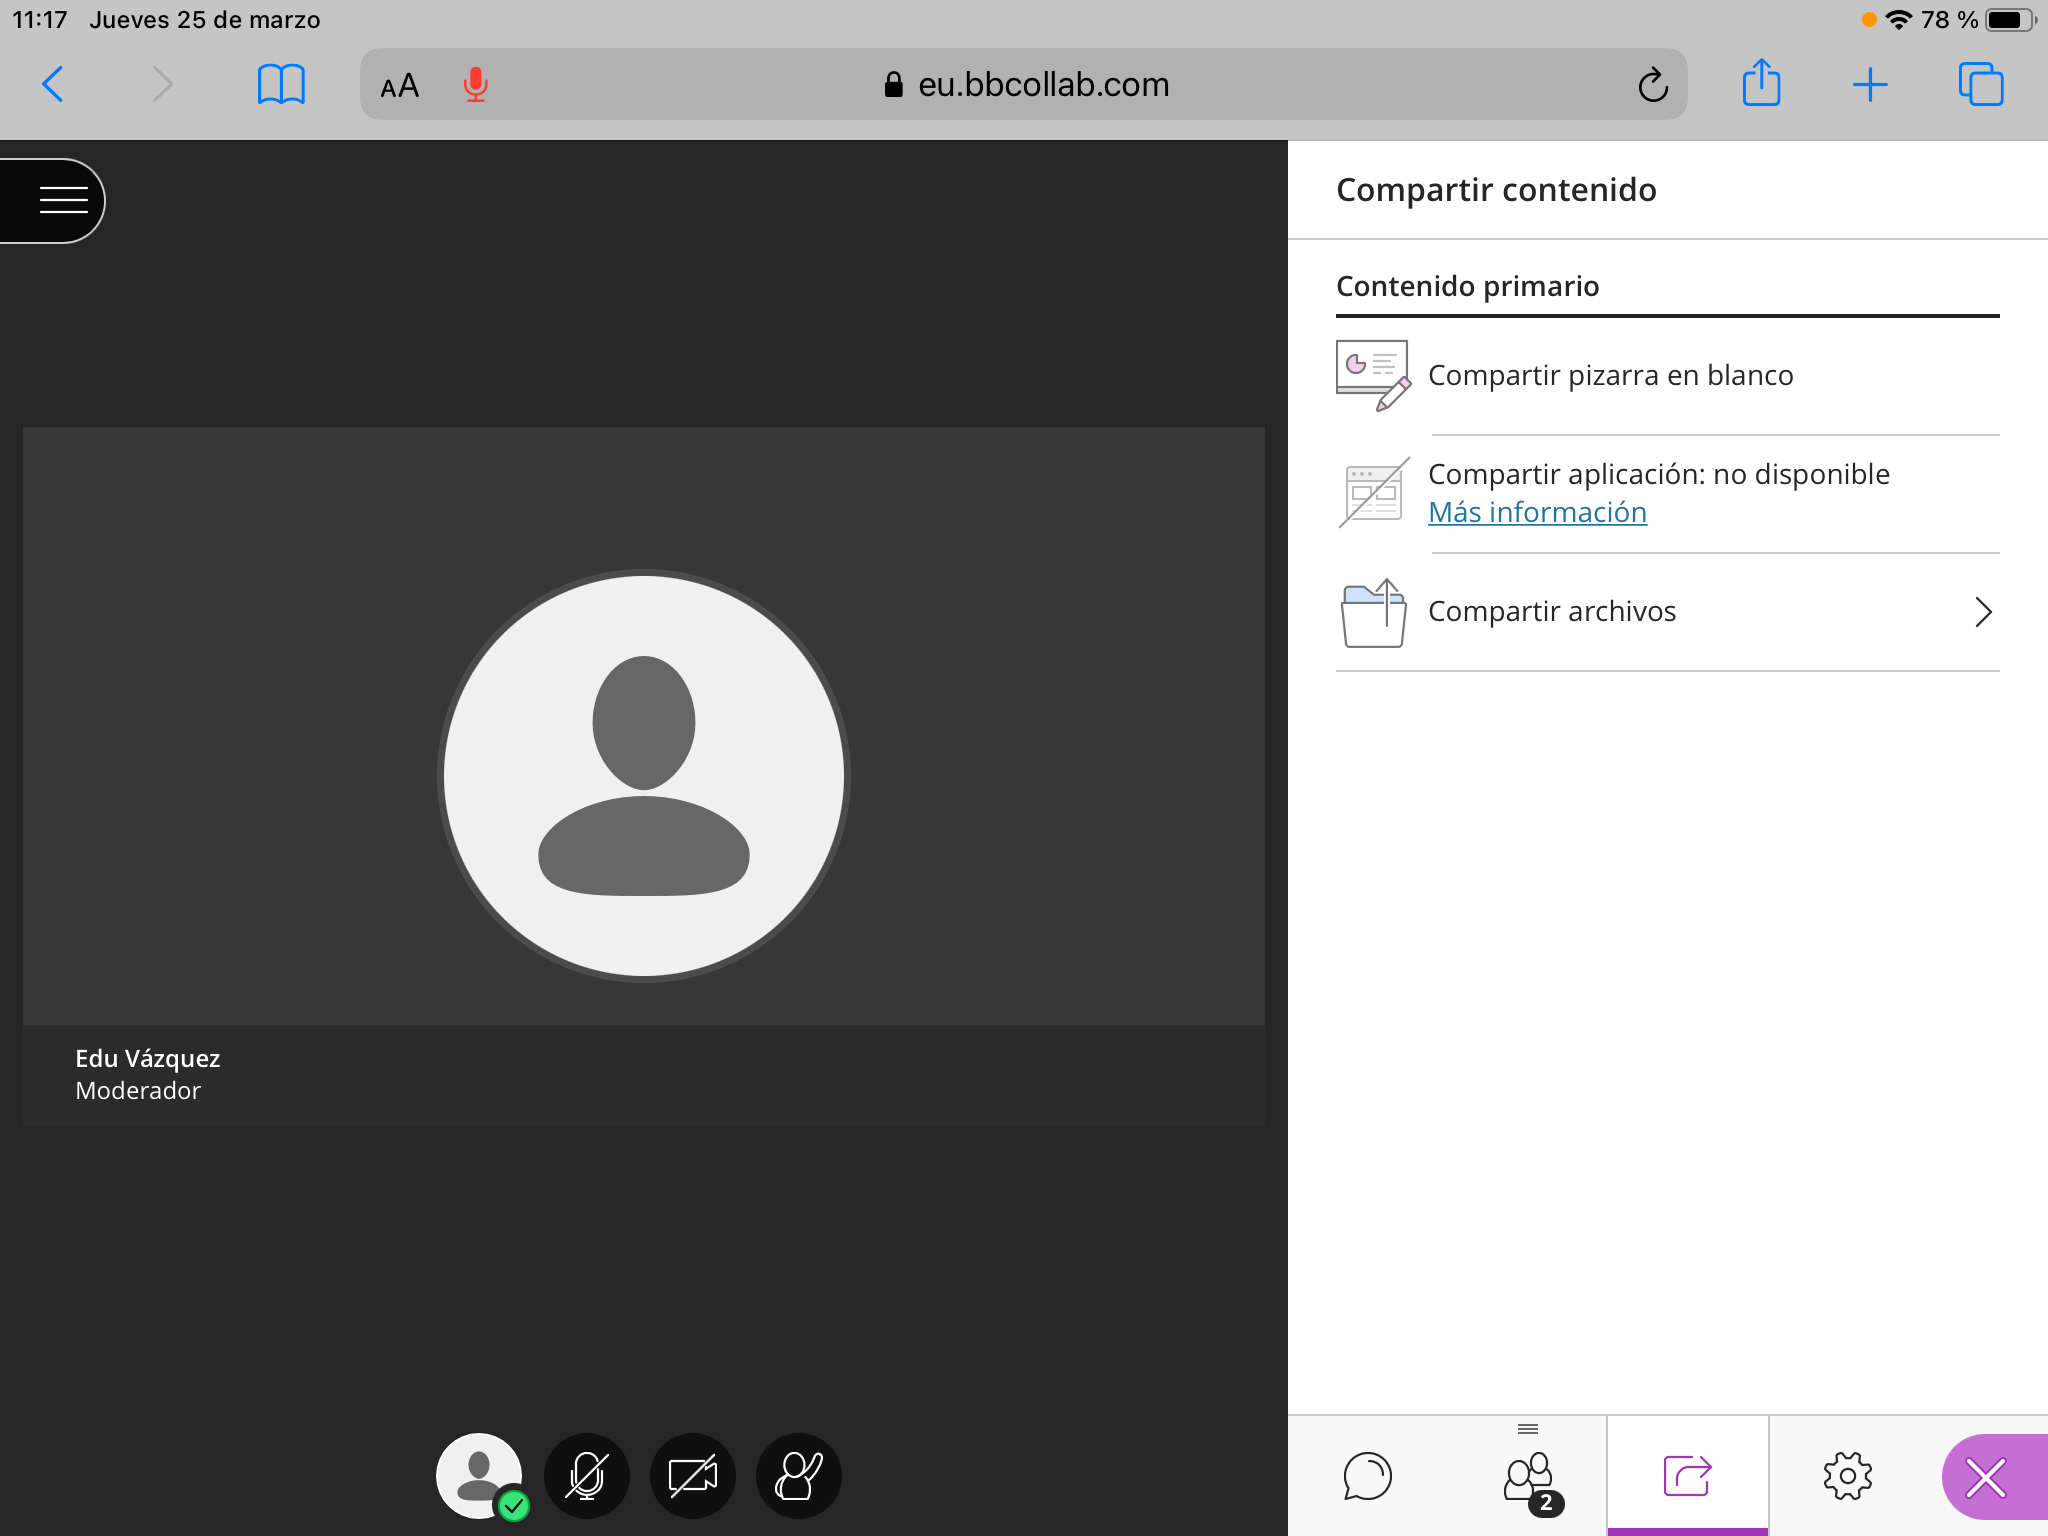
Task: Click Edu Vázquez's profile picture placeholder
Action: (644, 776)
